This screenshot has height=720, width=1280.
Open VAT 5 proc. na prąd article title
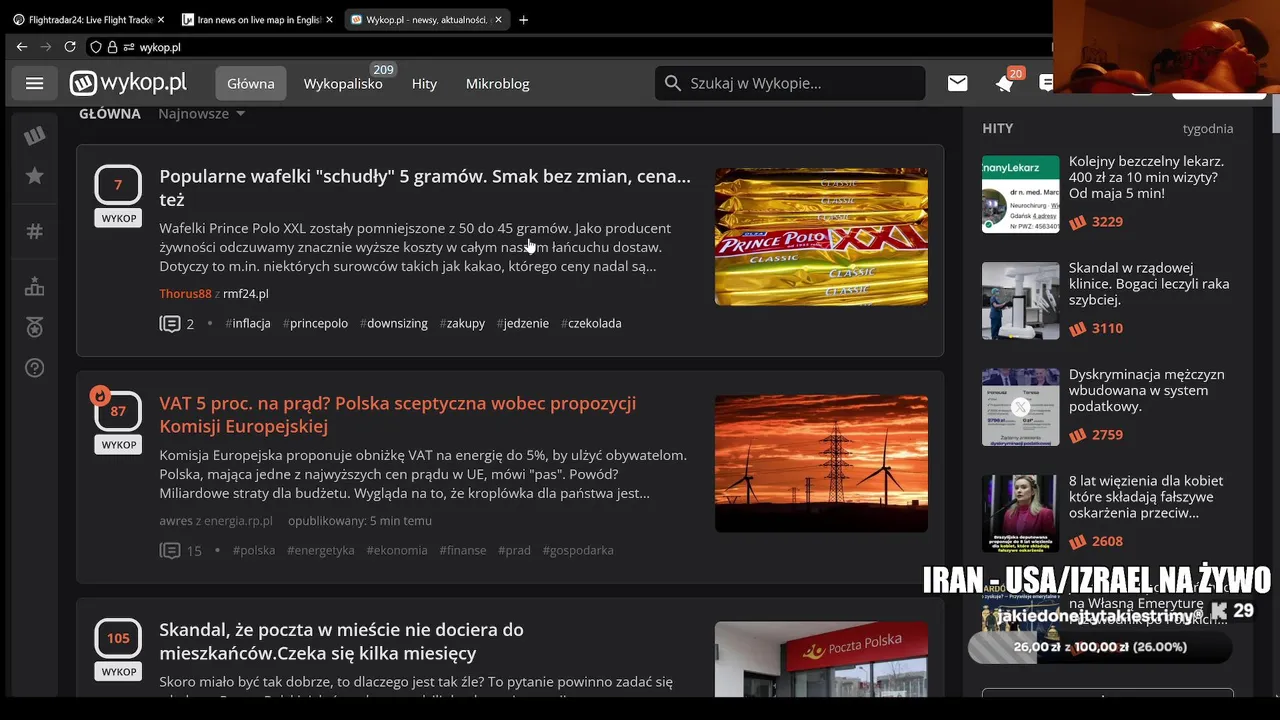pos(398,415)
